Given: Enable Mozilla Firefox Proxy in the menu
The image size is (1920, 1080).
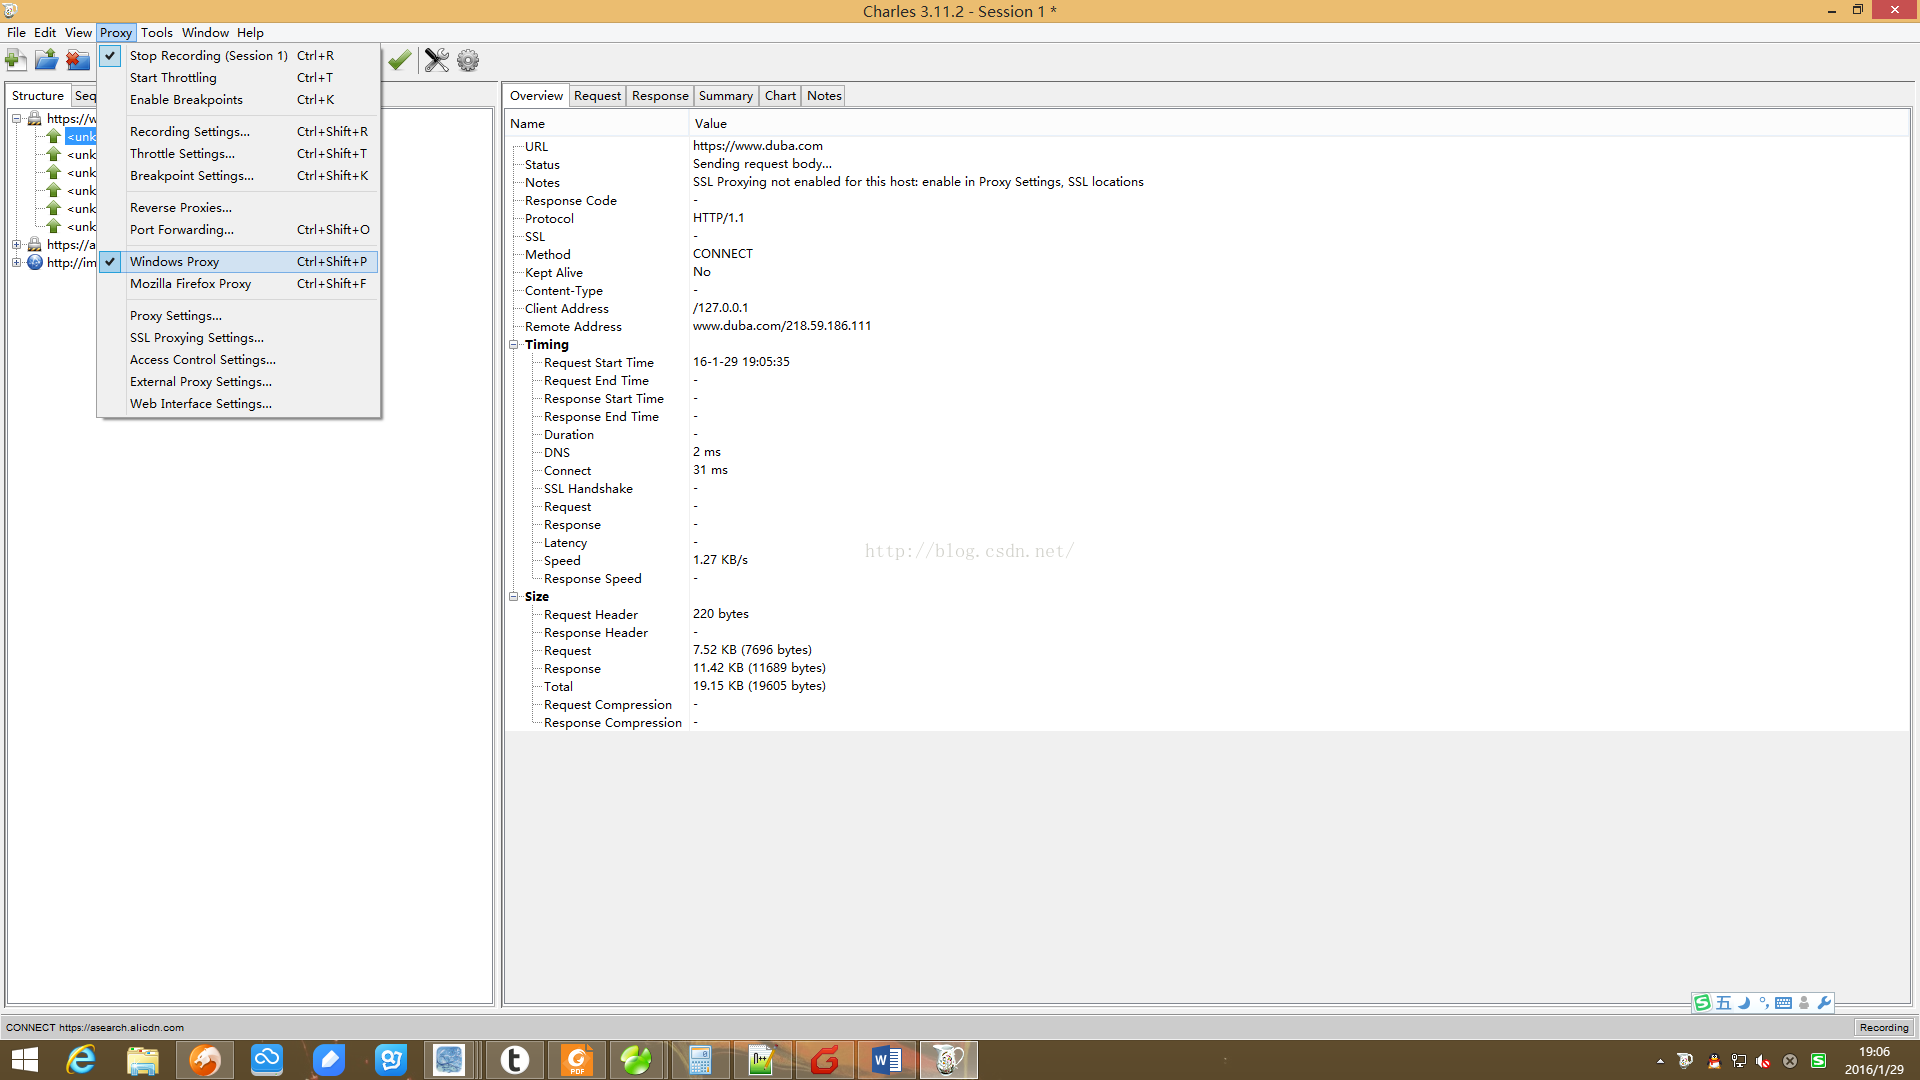Looking at the screenshot, I should point(238,284).
